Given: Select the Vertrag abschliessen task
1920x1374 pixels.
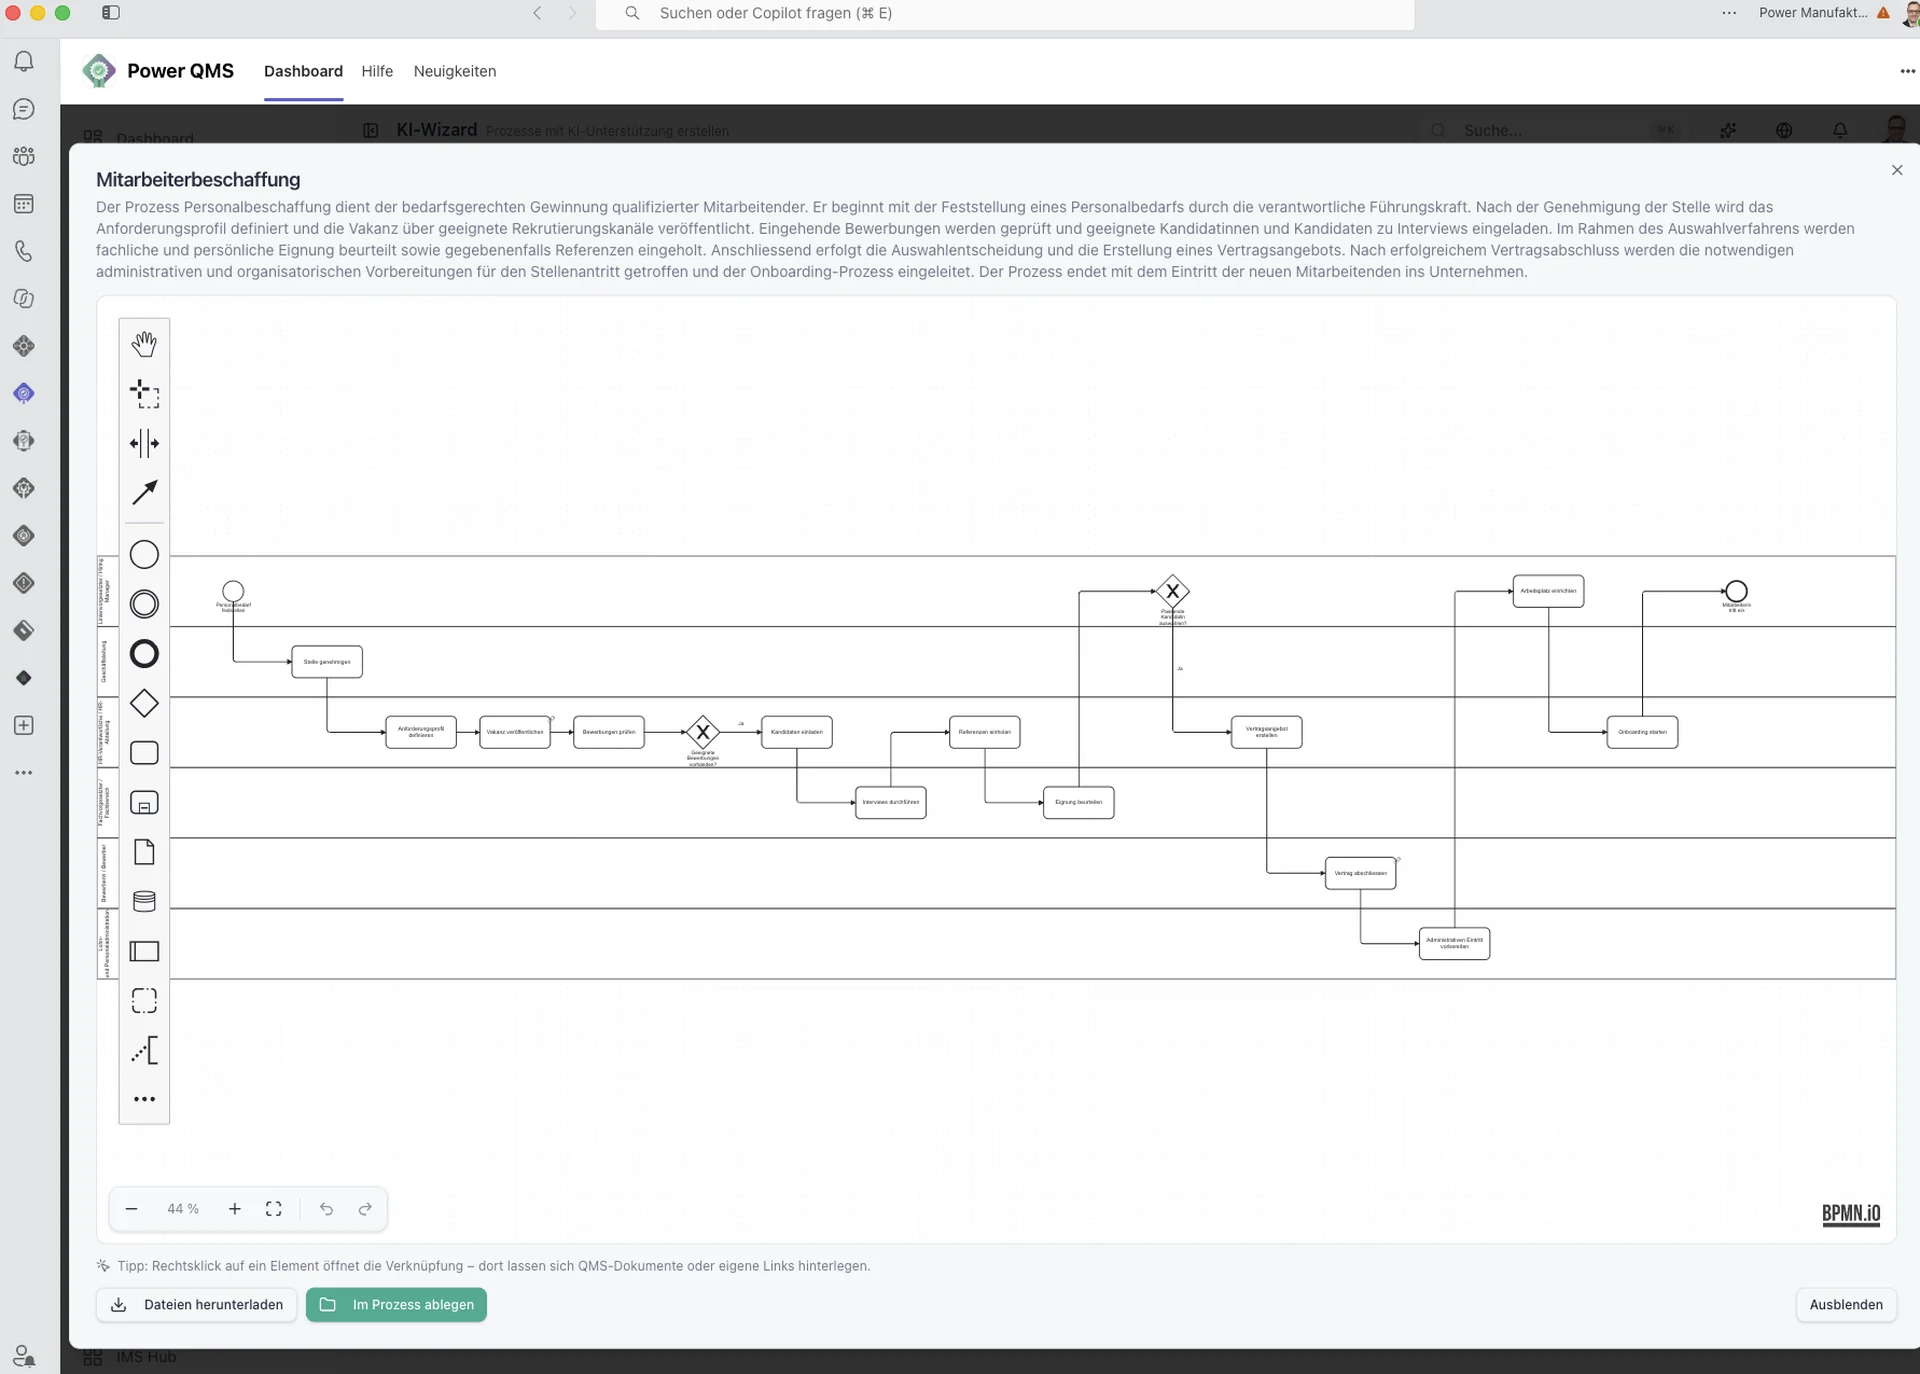Looking at the screenshot, I should pyautogui.click(x=1361, y=873).
